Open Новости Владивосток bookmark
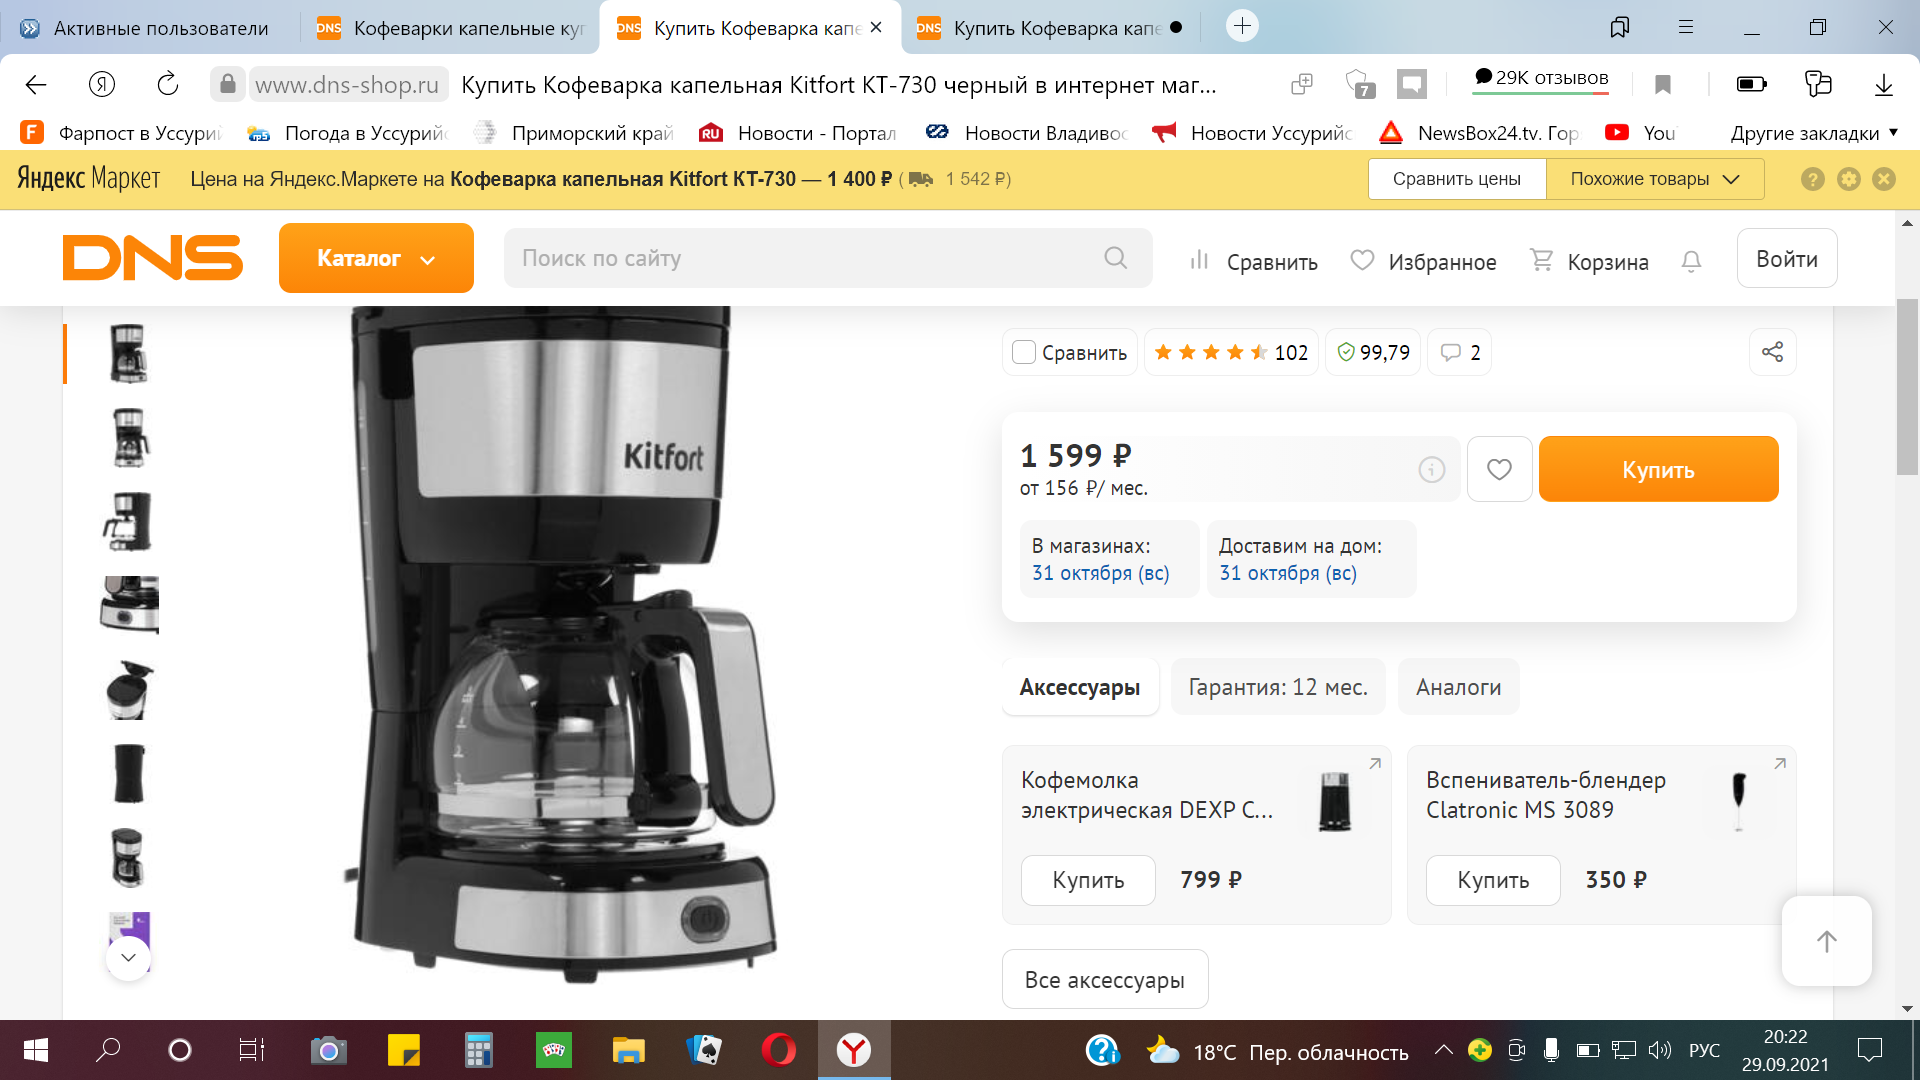Image resolution: width=1920 pixels, height=1080 pixels. point(1027,133)
